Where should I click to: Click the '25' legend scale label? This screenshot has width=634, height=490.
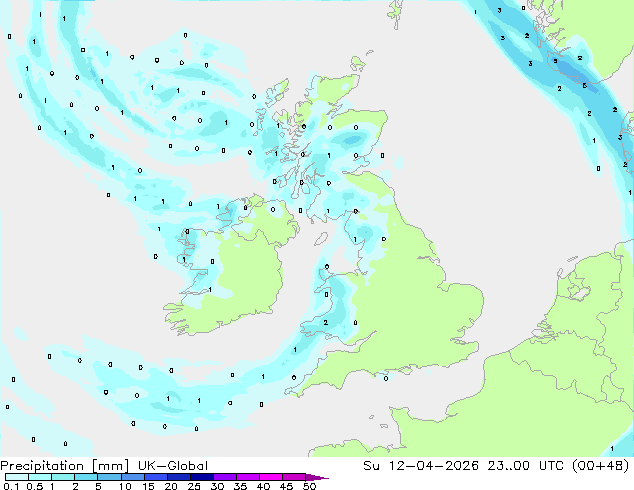point(194,486)
